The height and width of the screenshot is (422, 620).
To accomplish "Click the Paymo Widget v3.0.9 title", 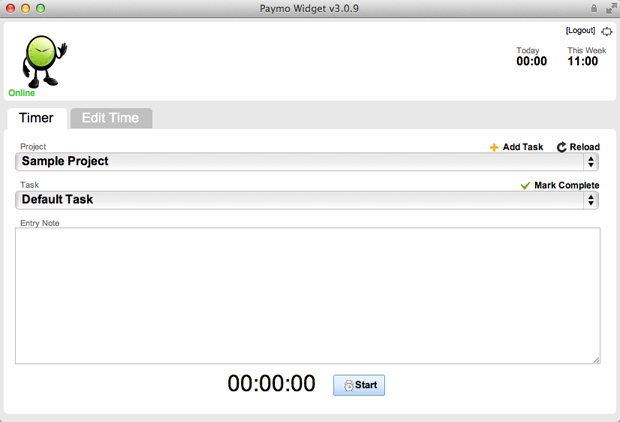I will 309,8.
